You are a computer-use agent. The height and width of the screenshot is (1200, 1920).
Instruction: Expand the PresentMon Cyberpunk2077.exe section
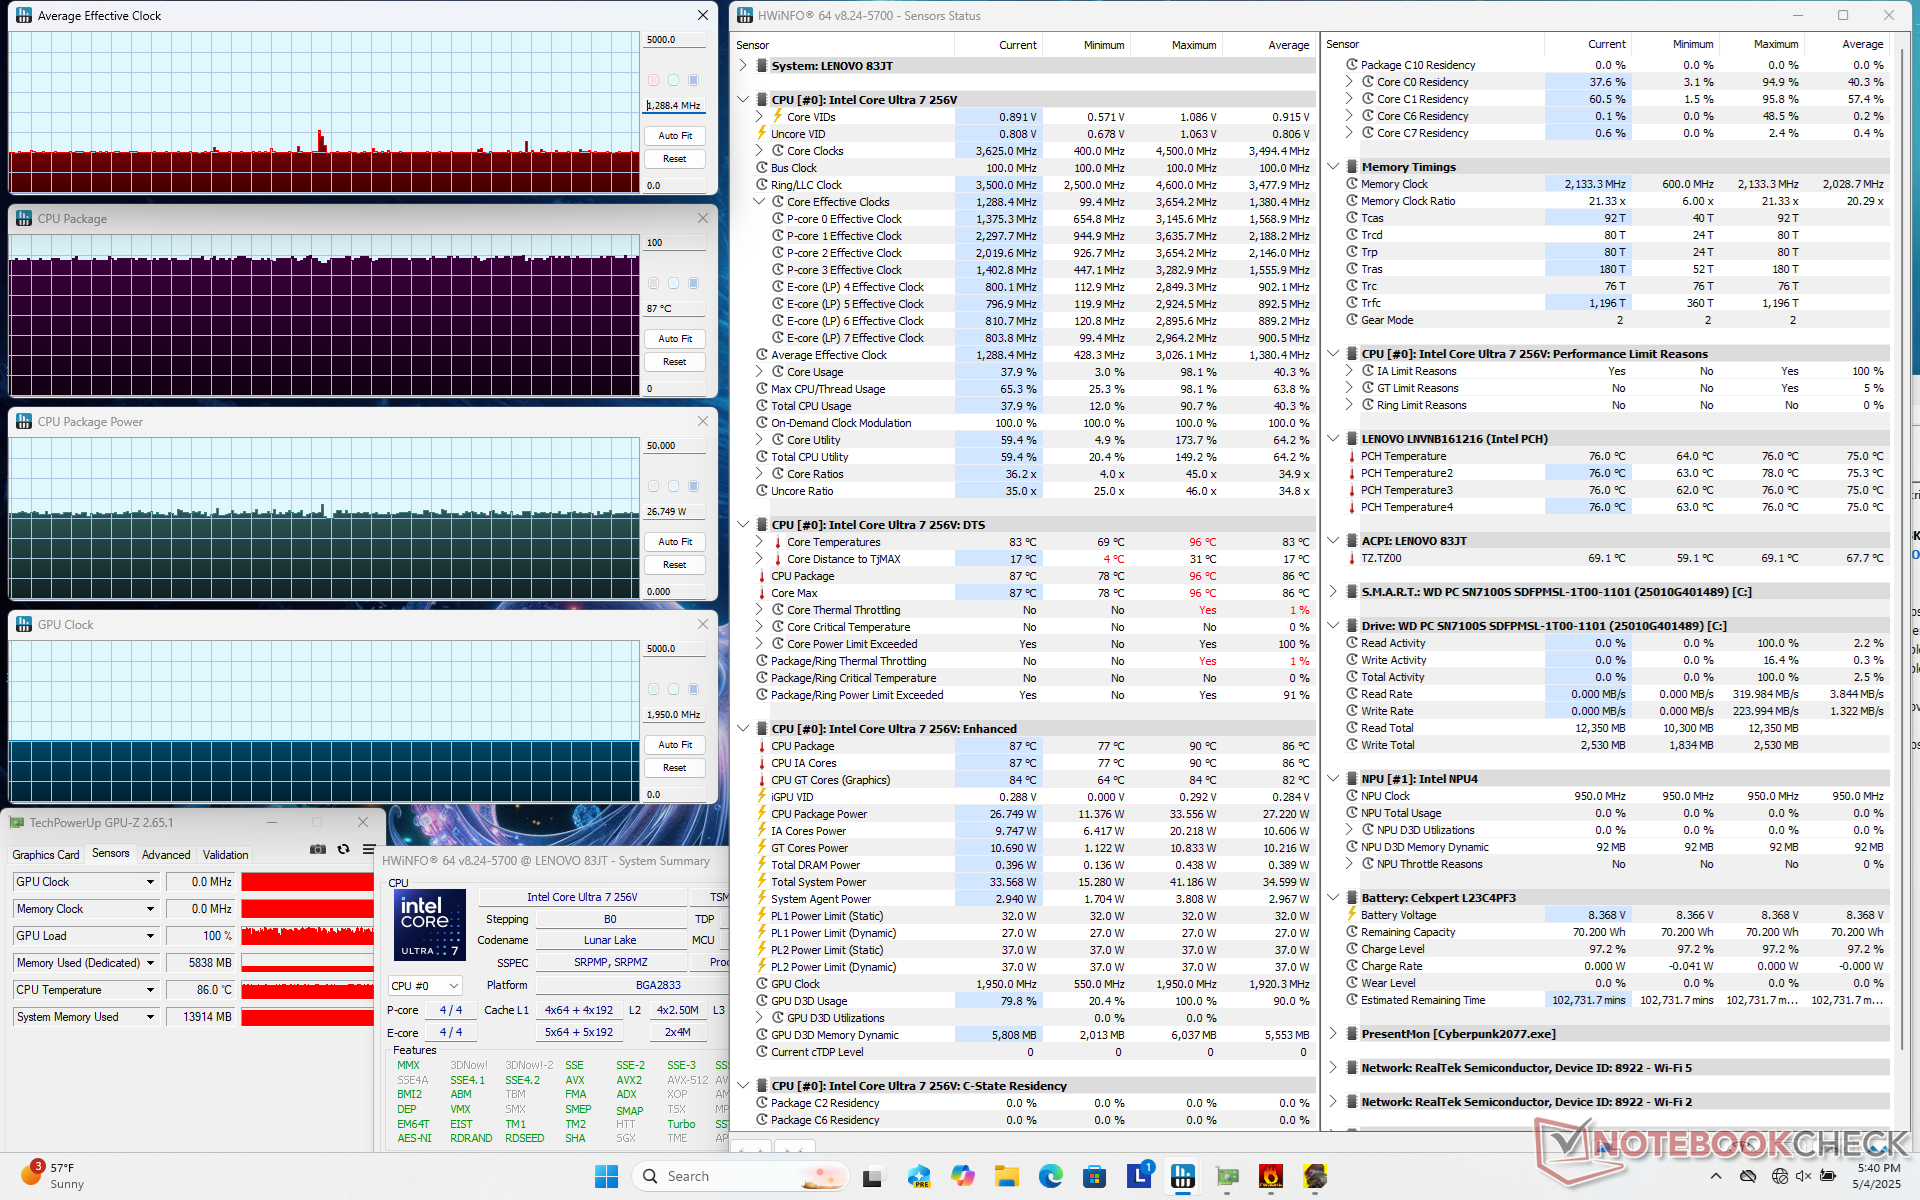point(1333,1034)
